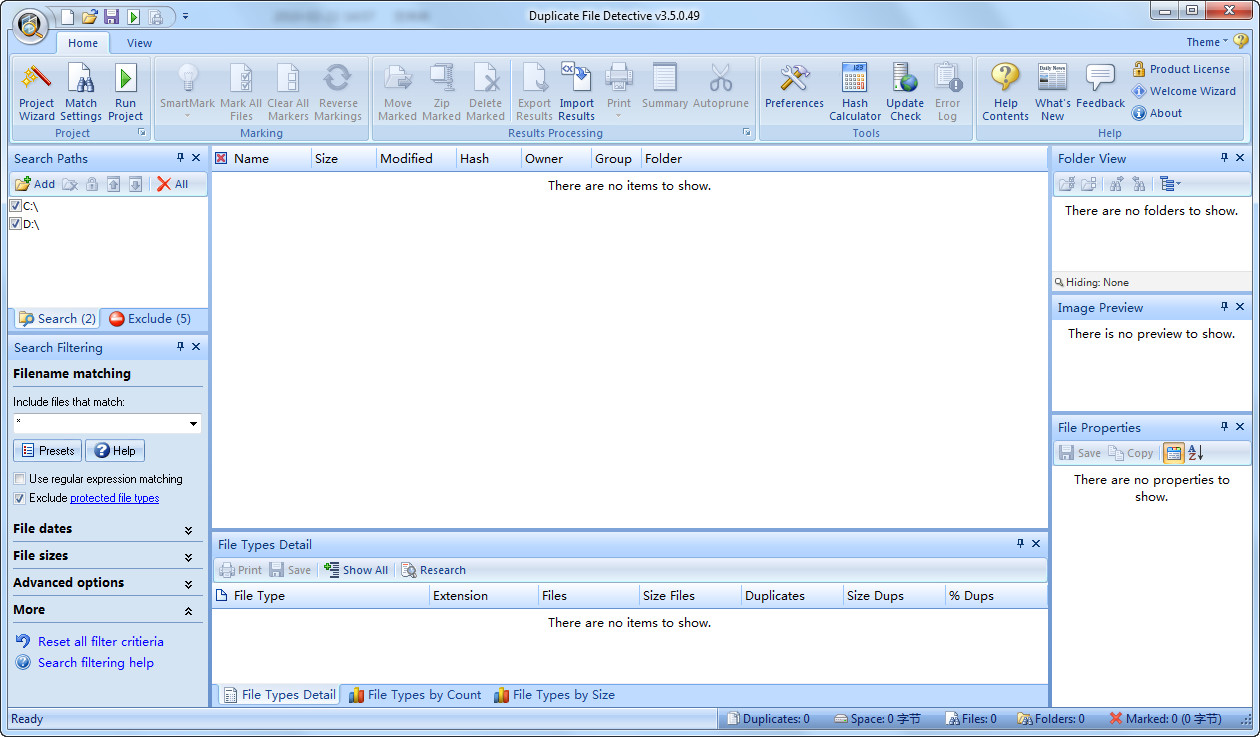1260x737 pixels.
Task: Open Search filtering help link
Action: pyautogui.click(x=96, y=663)
